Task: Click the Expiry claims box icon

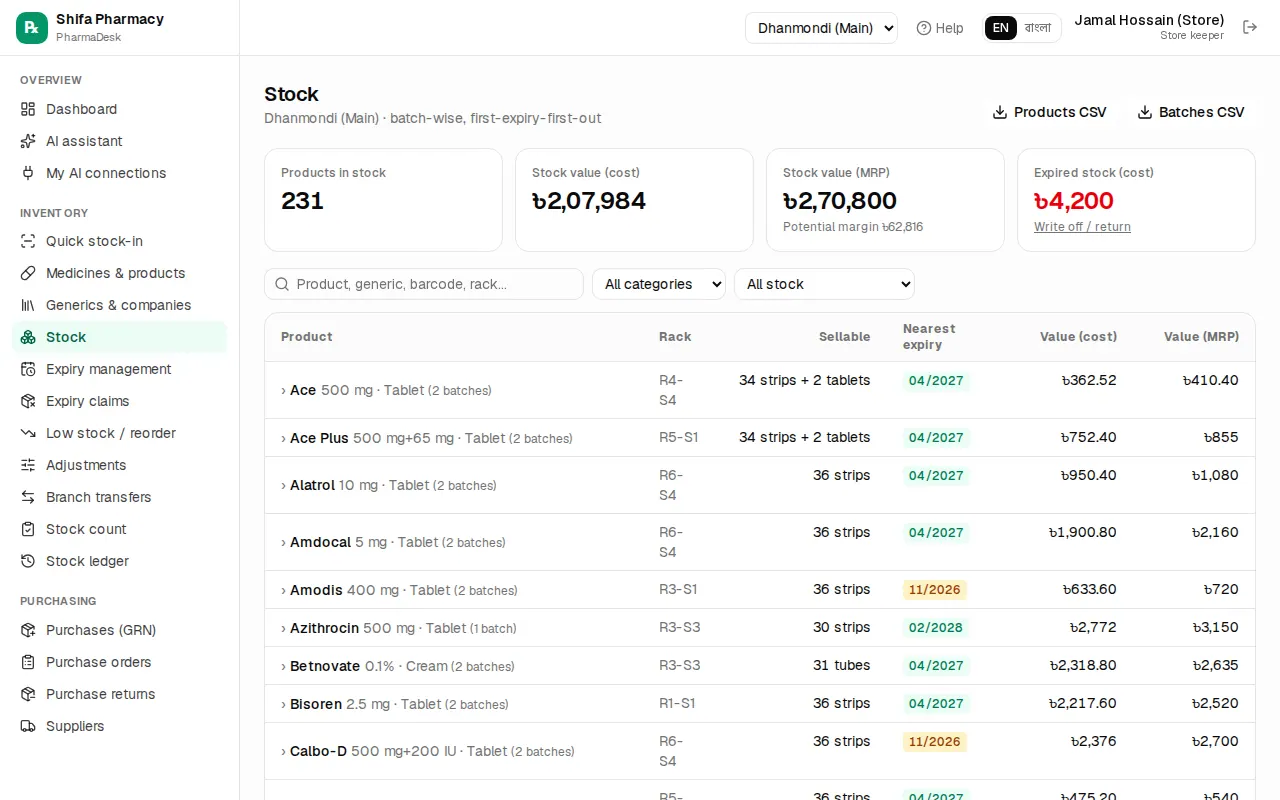Action: (28, 401)
